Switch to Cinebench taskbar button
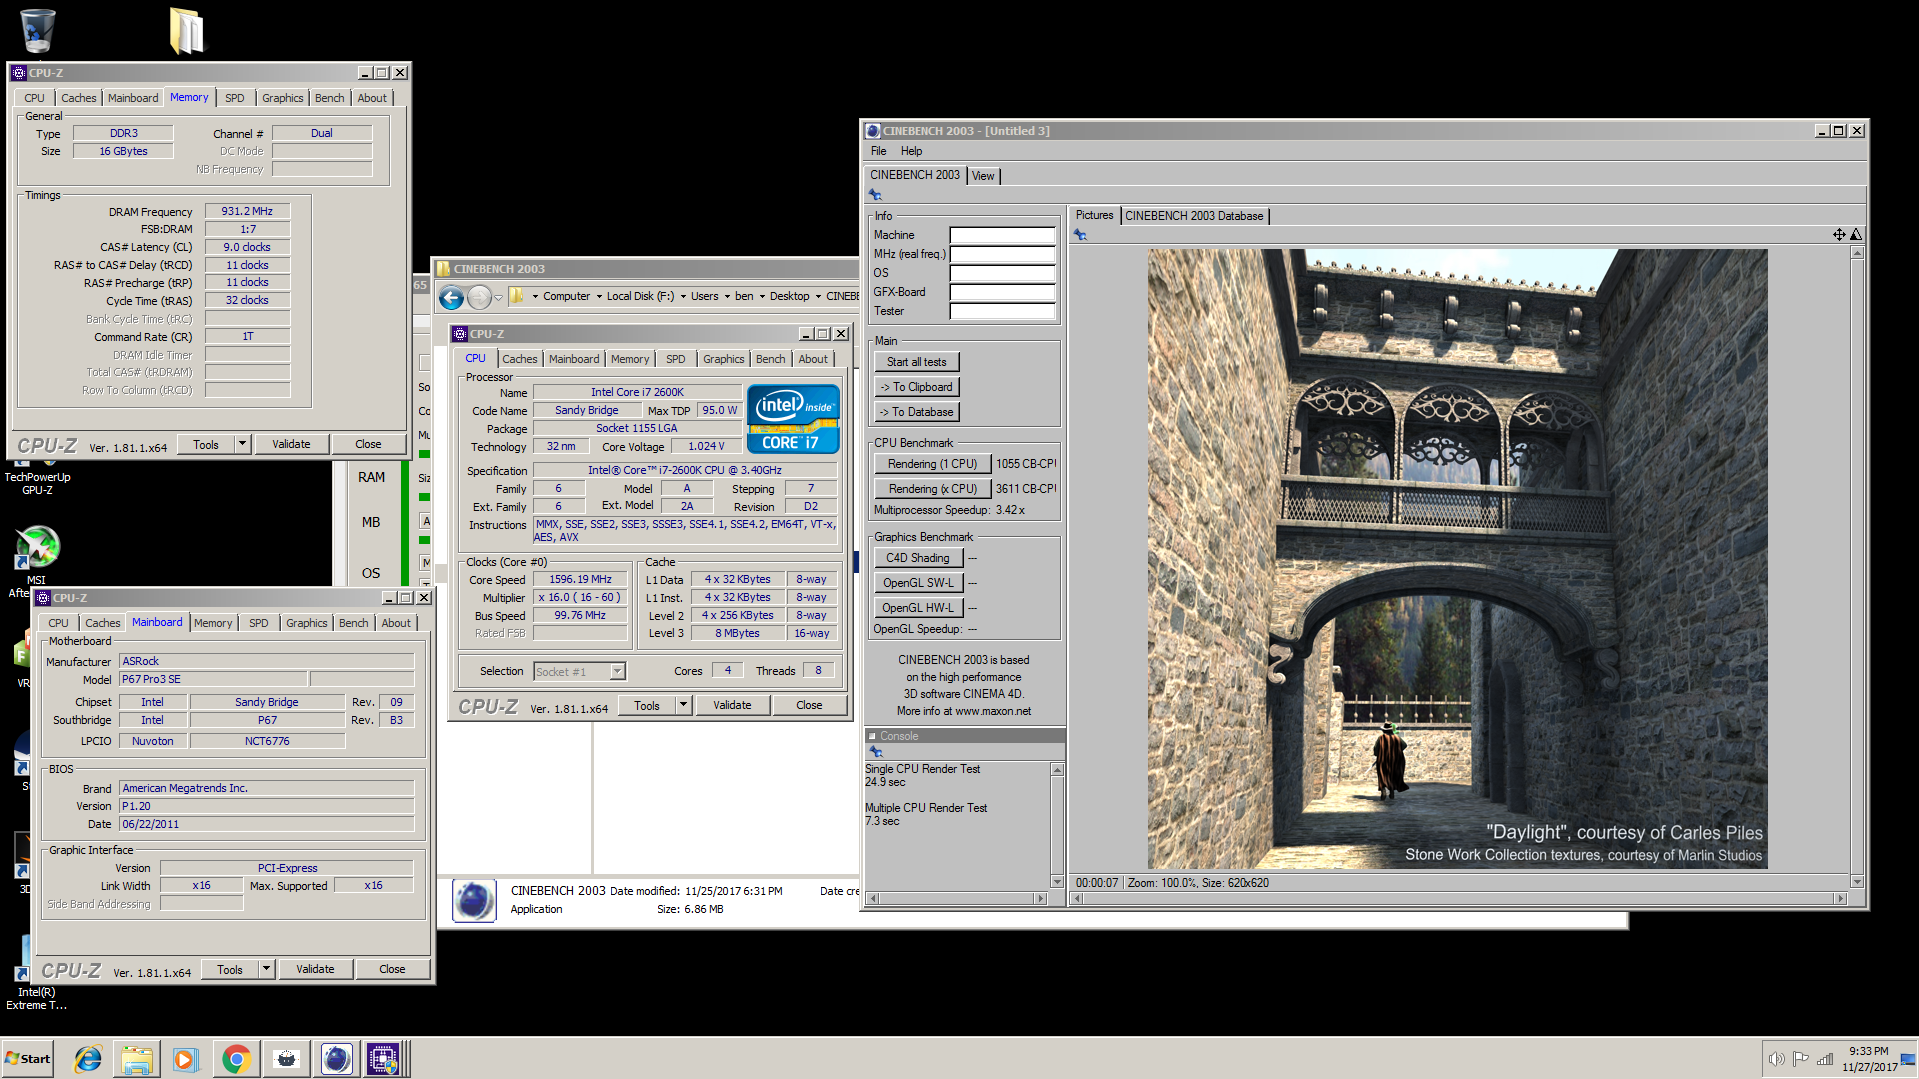 pos(336,1059)
